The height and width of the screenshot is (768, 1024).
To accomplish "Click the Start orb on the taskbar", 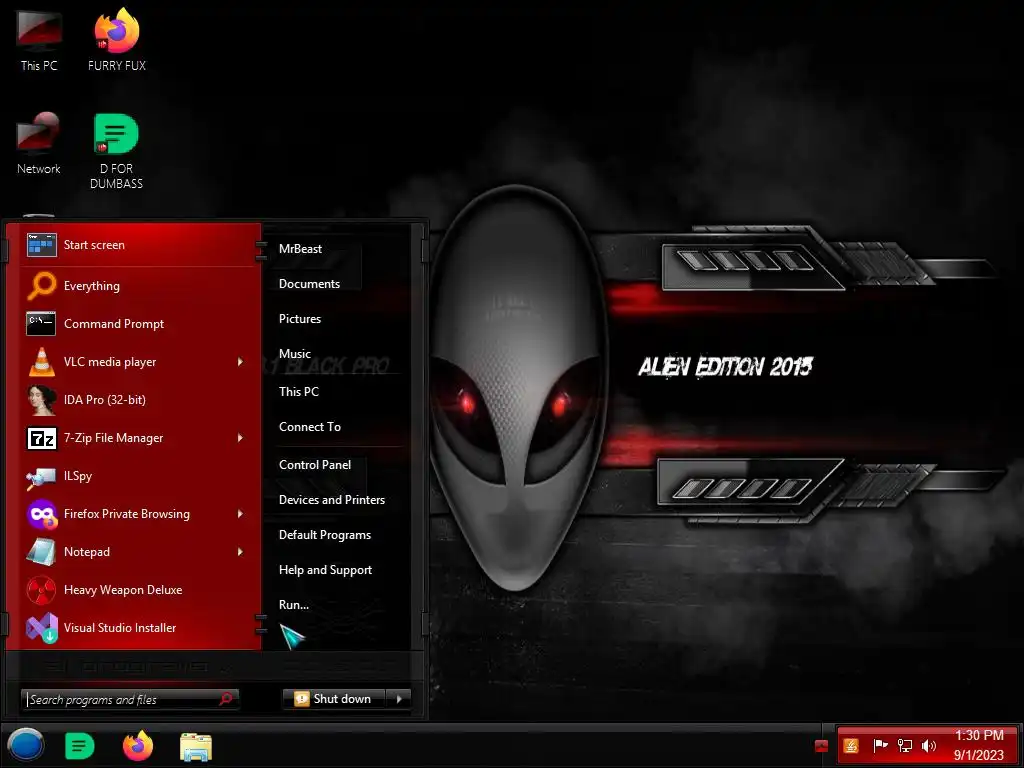I will click(x=25, y=745).
